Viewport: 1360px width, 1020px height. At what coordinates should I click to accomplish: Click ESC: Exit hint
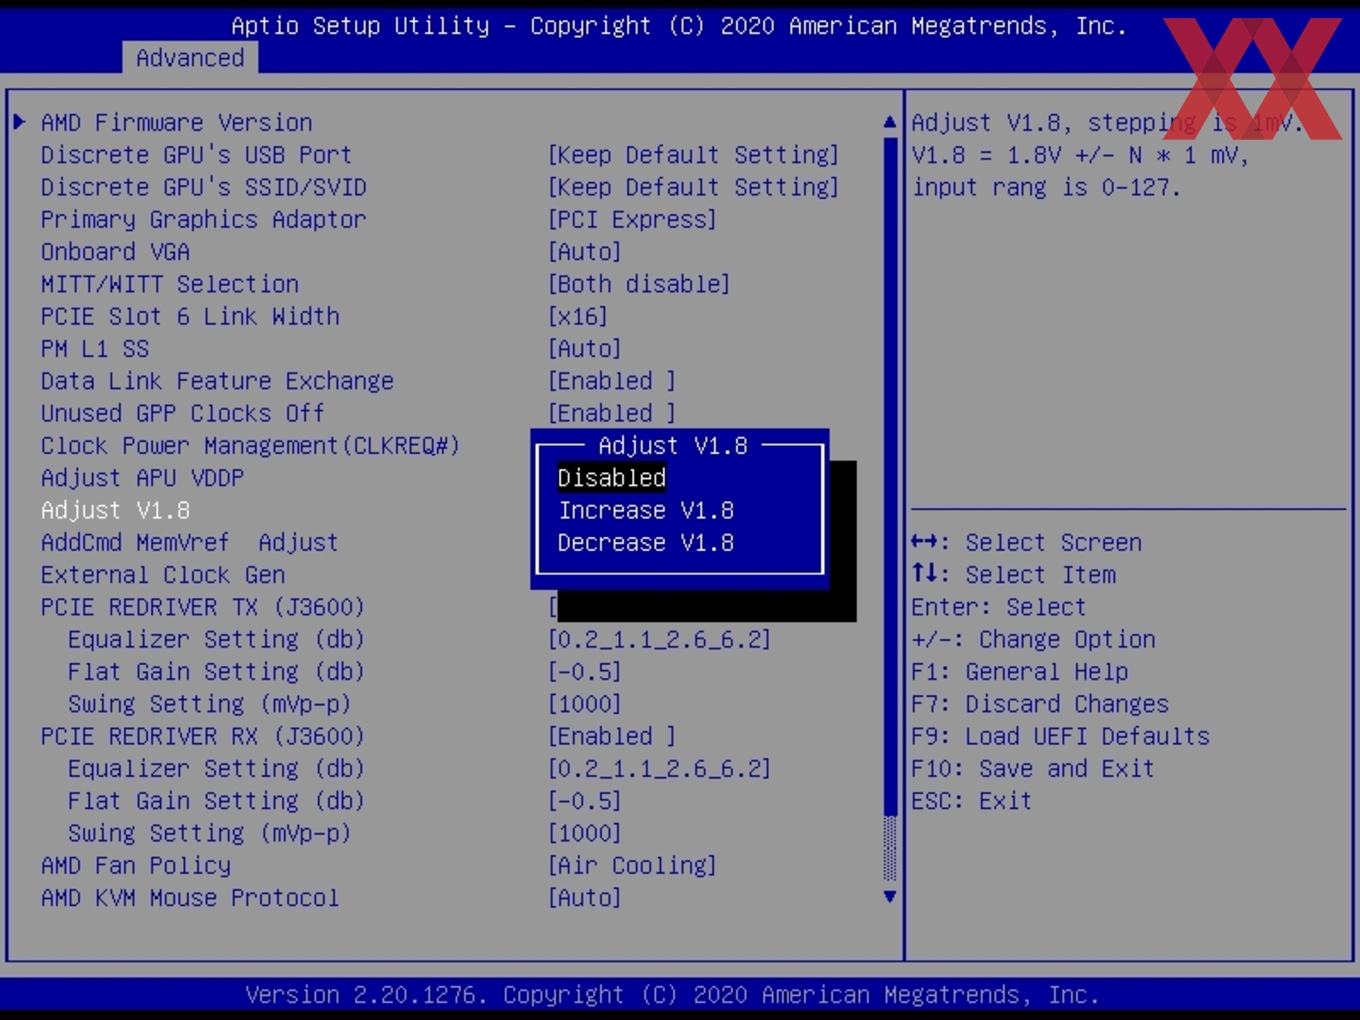pos(972,801)
